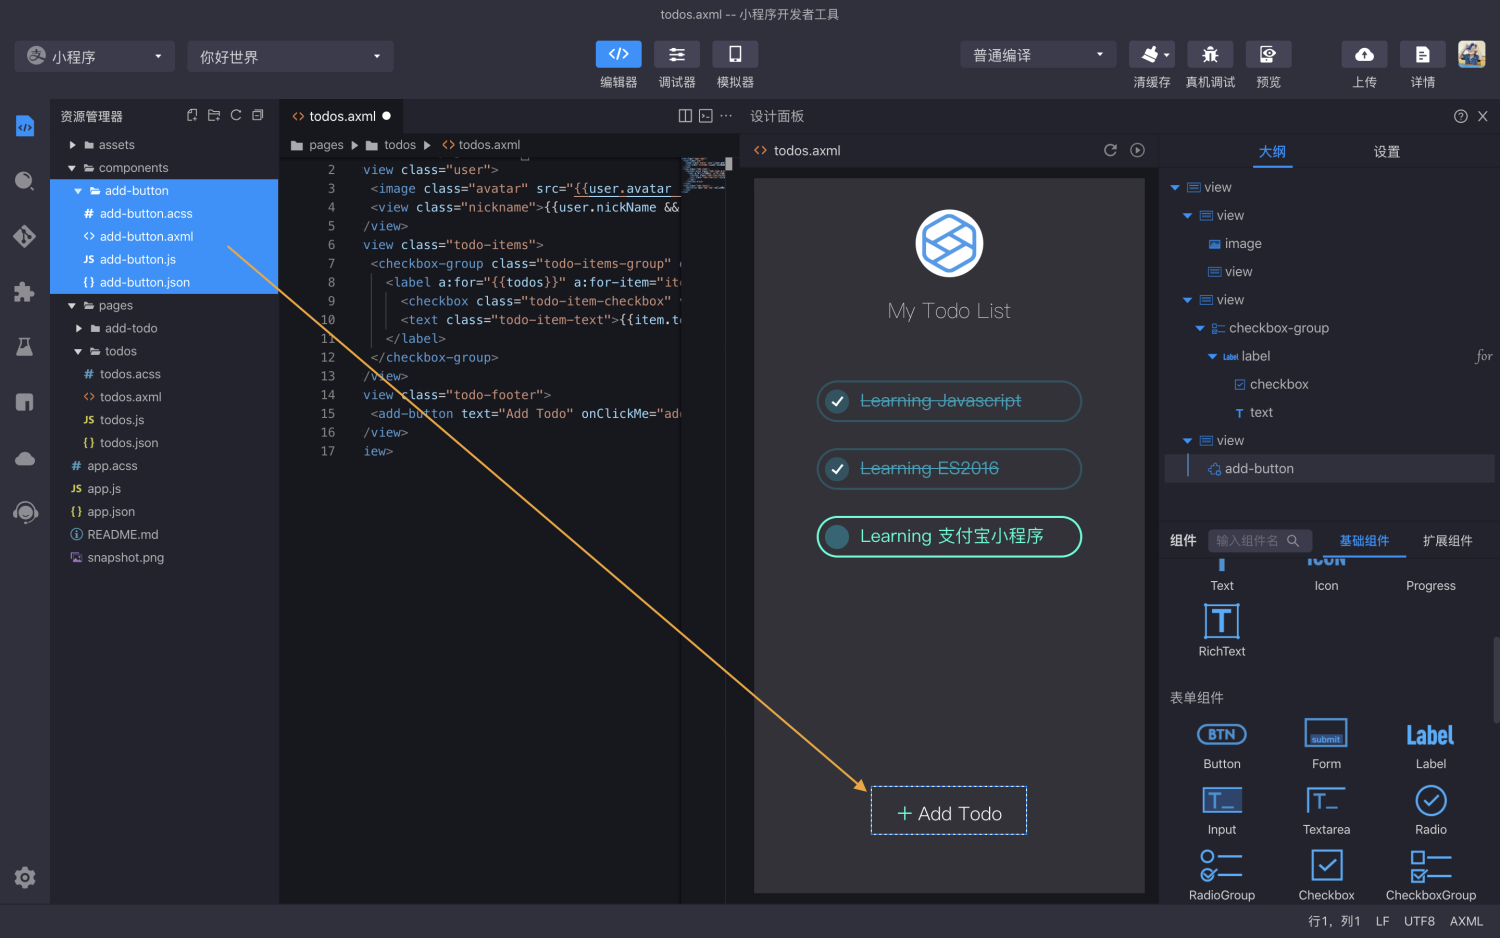Open the 详情 details icon
Screen dimensions: 1500x938
click(1423, 54)
